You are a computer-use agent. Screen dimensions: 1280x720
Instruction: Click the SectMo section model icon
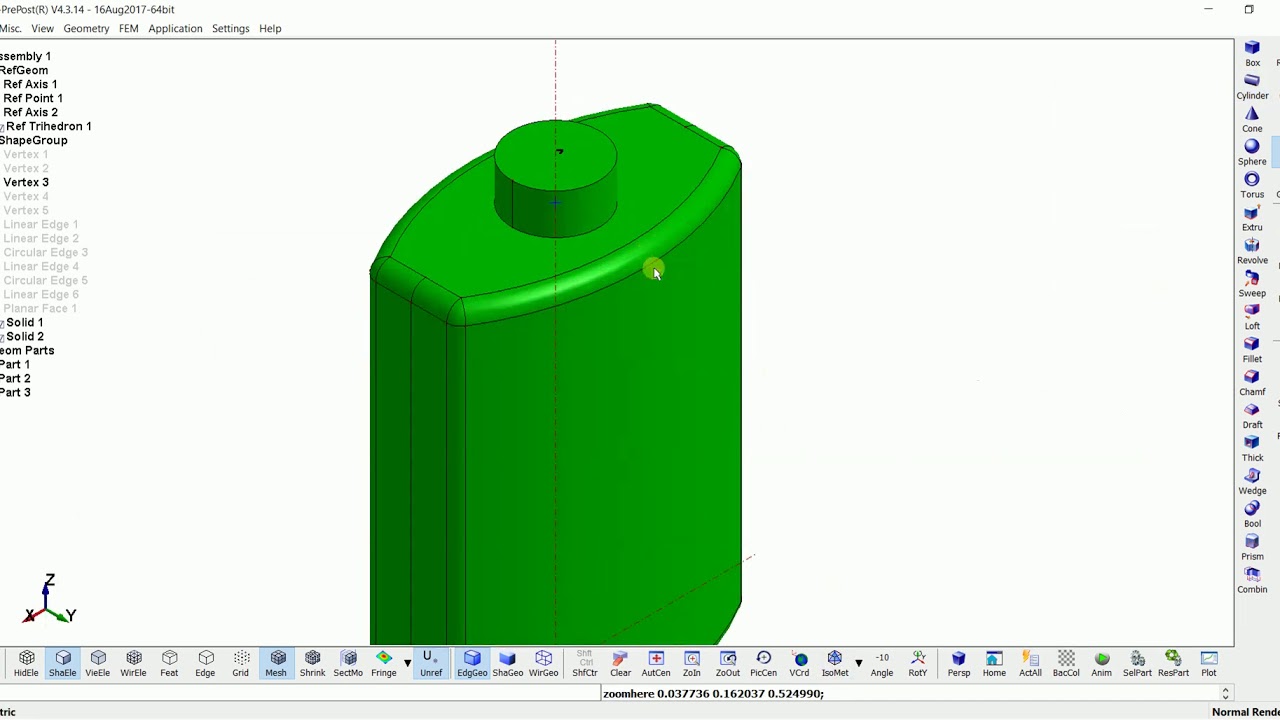[x=348, y=664]
